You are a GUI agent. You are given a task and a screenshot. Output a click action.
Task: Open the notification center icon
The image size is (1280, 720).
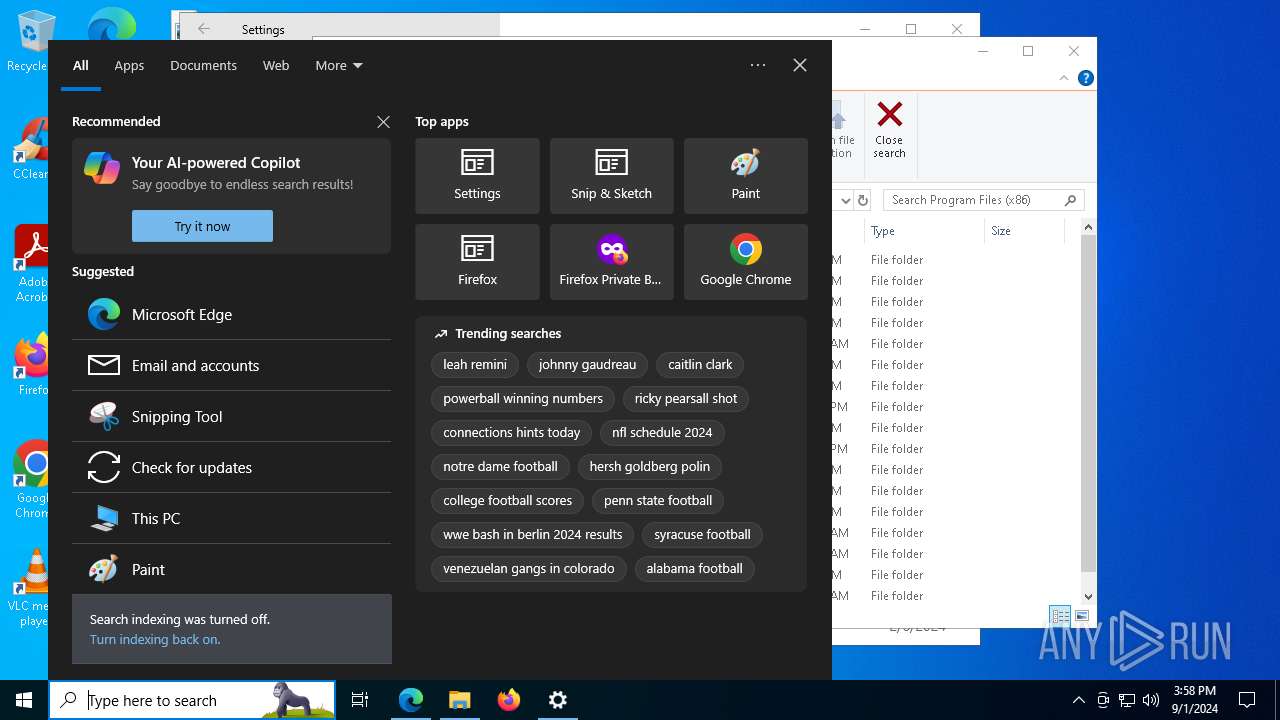coord(1247,700)
